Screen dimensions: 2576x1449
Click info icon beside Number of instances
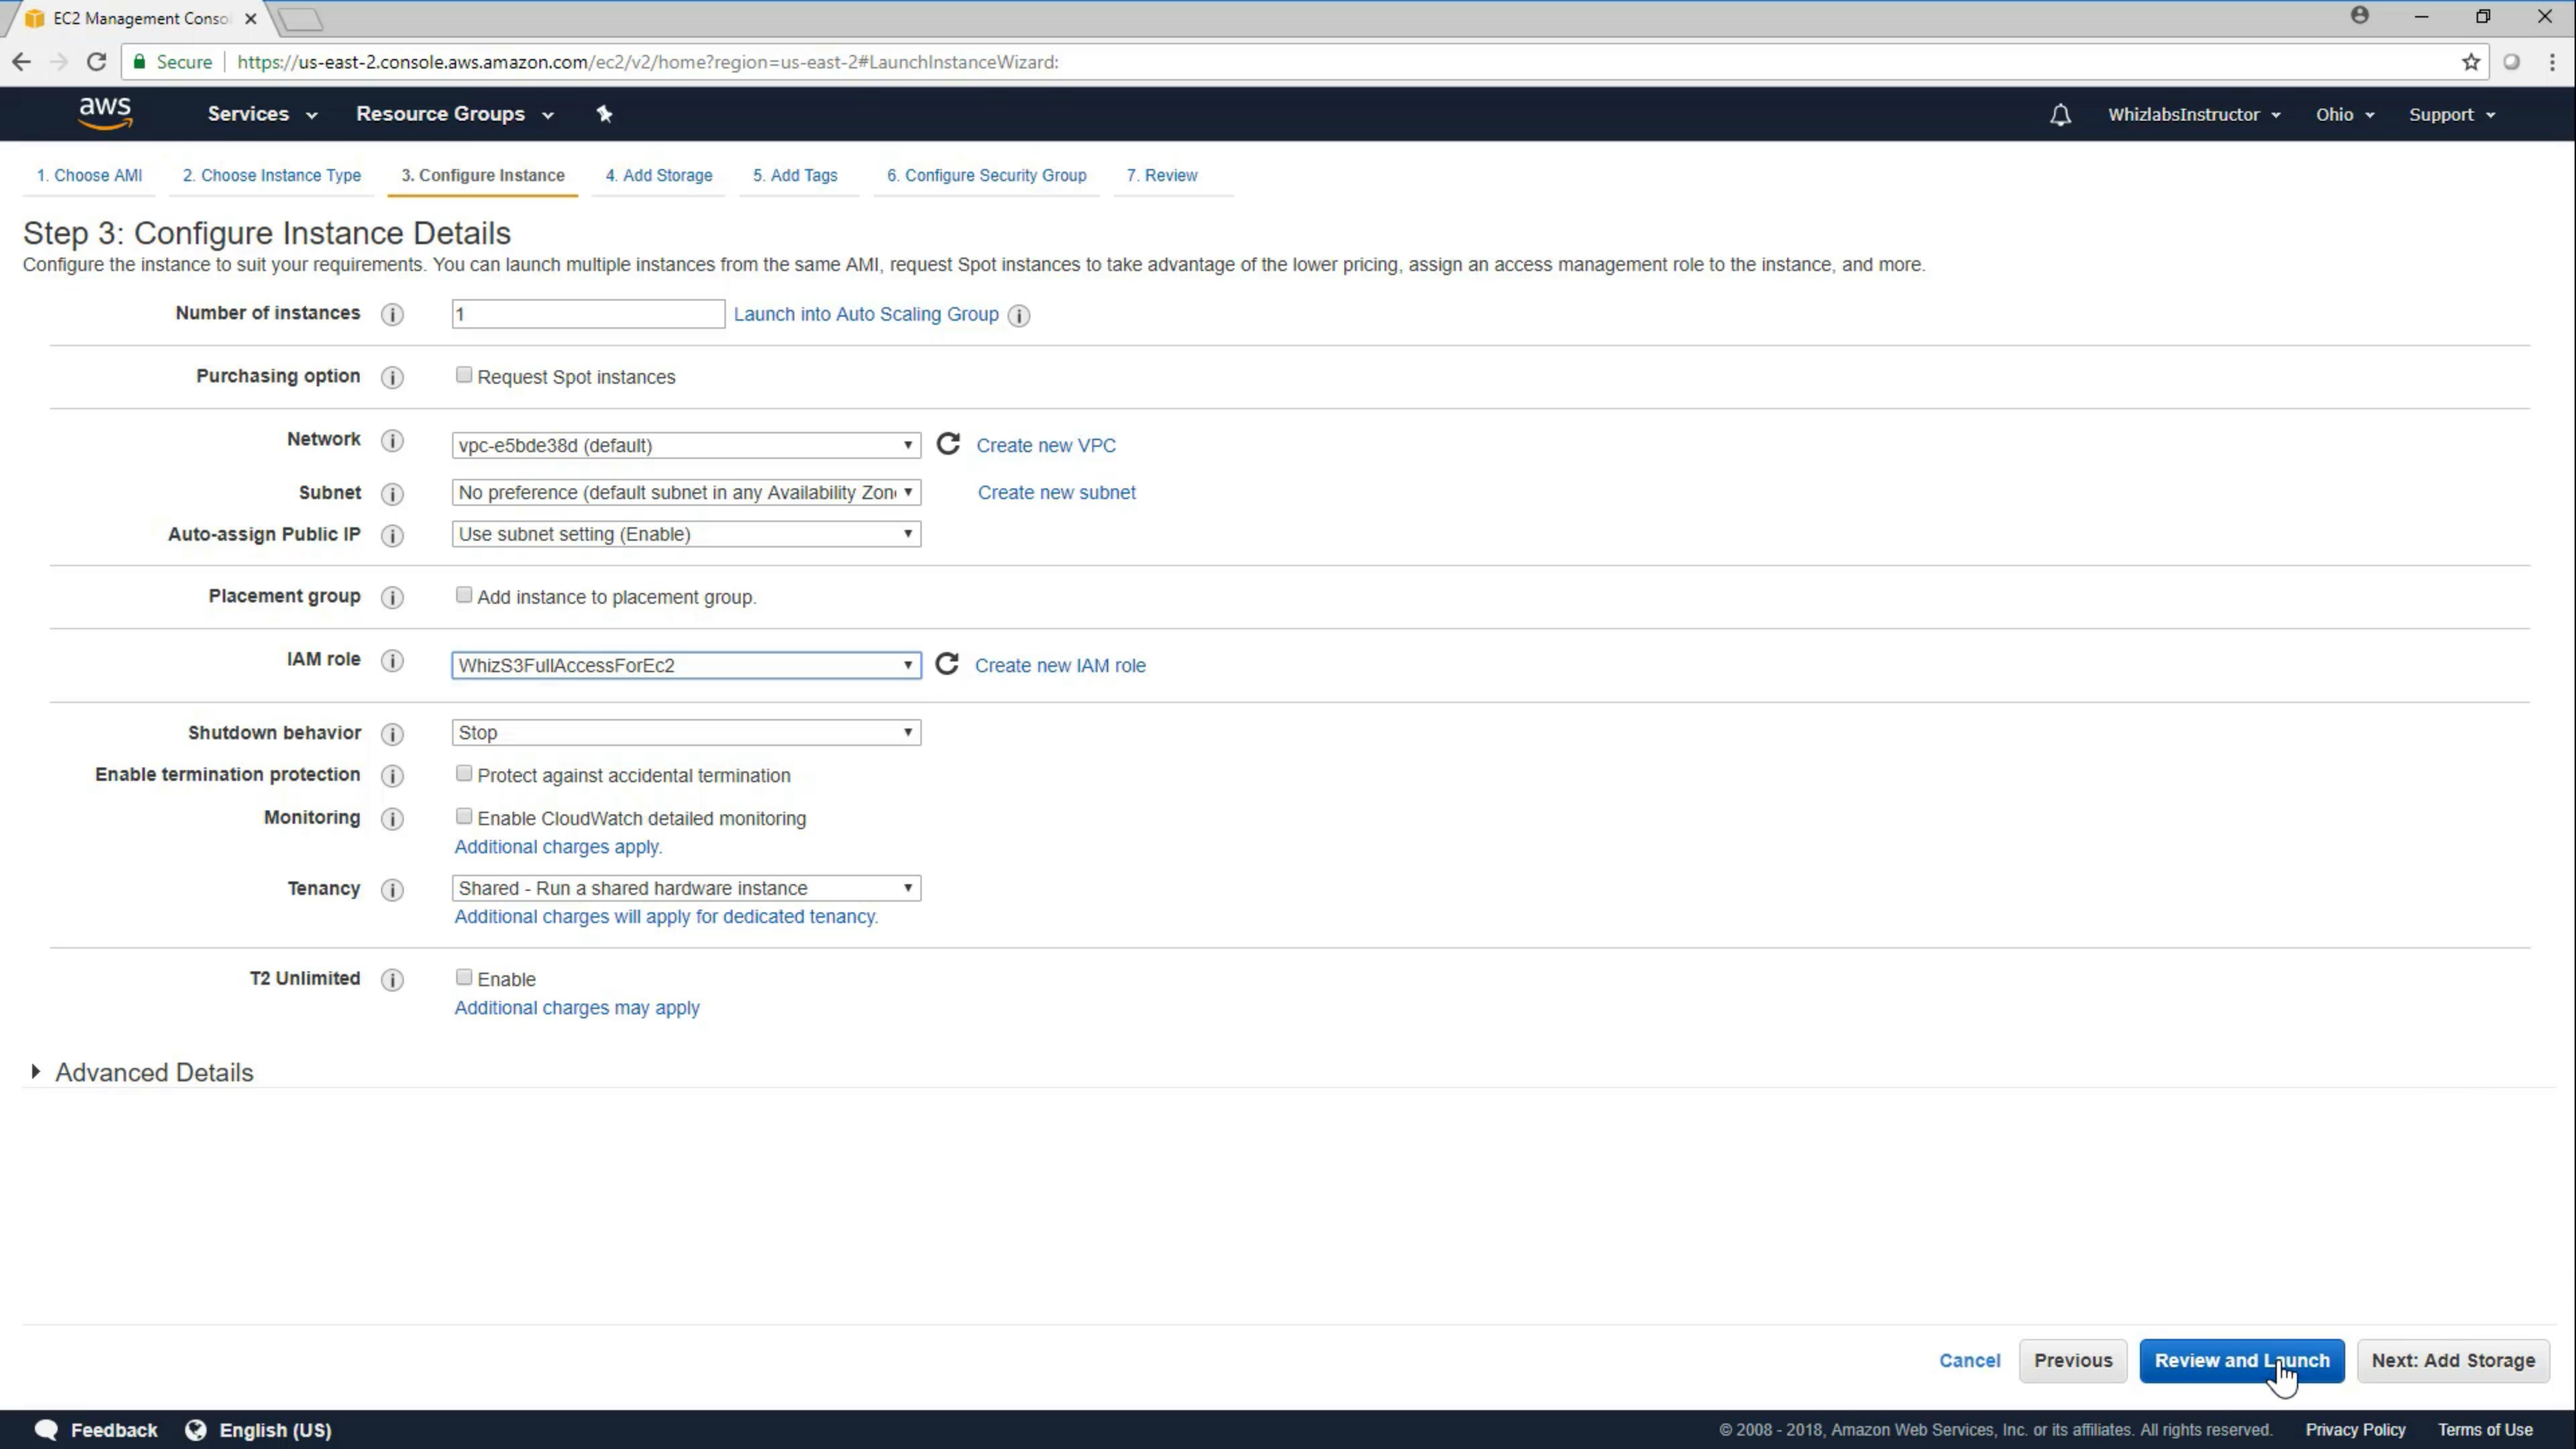[x=392, y=314]
